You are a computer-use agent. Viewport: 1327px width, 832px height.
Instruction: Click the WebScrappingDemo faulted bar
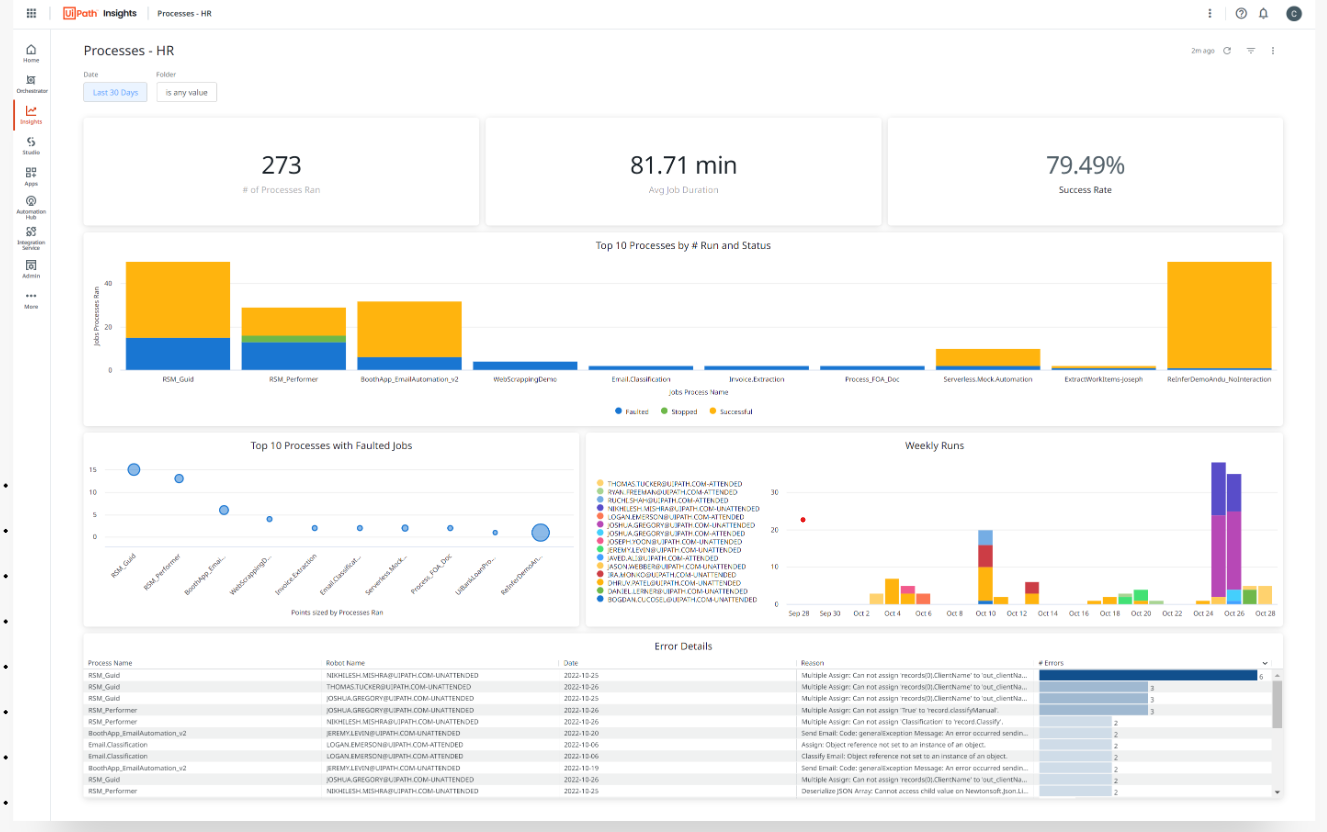point(525,366)
